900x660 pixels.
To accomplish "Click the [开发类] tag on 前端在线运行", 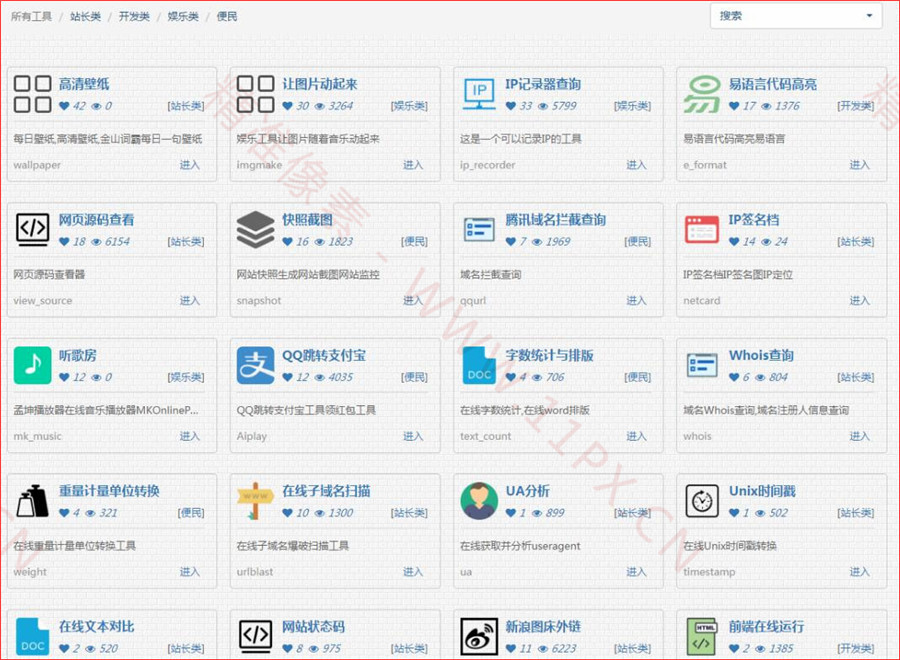I will 855,649.
